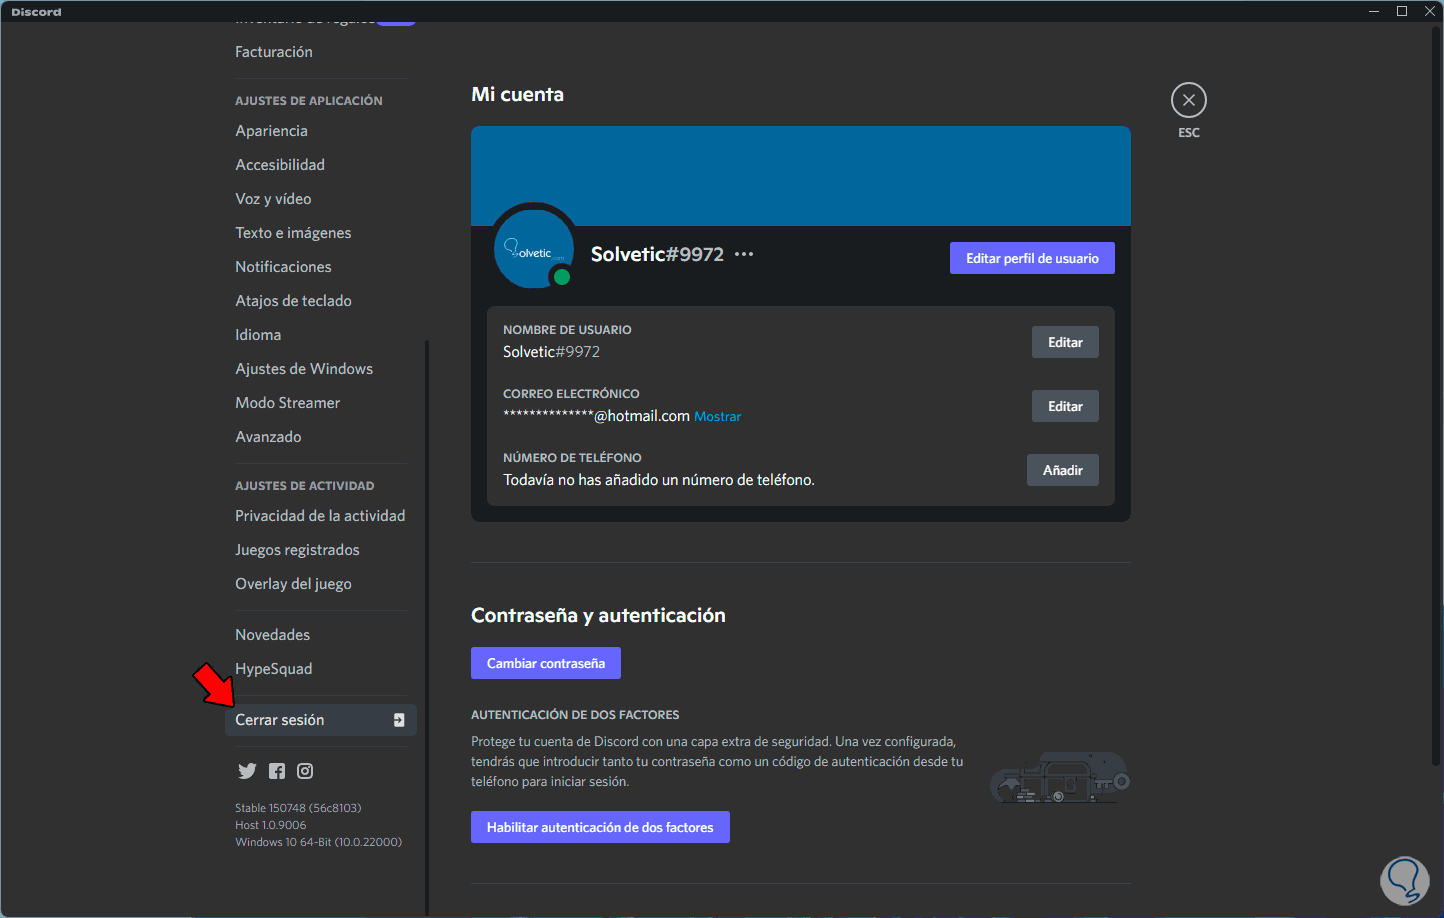Image resolution: width=1444 pixels, height=918 pixels.
Task: Open the three-dot menu beside Solvetic#9972
Action: (744, 254)
